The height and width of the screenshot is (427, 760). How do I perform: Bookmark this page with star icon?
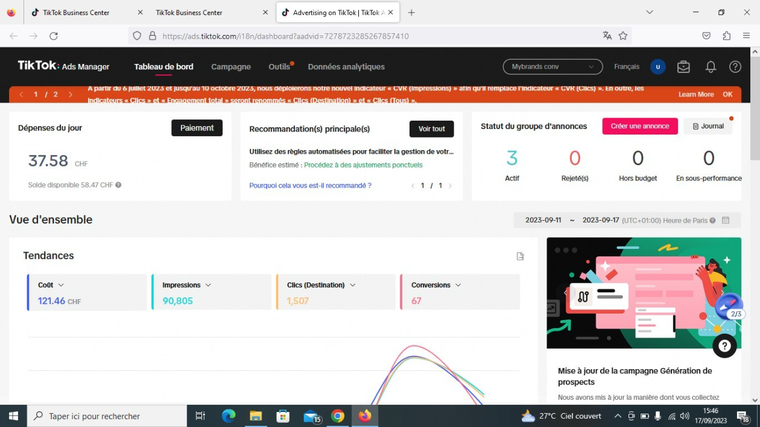pyautogui.click(x=624, y=35)
